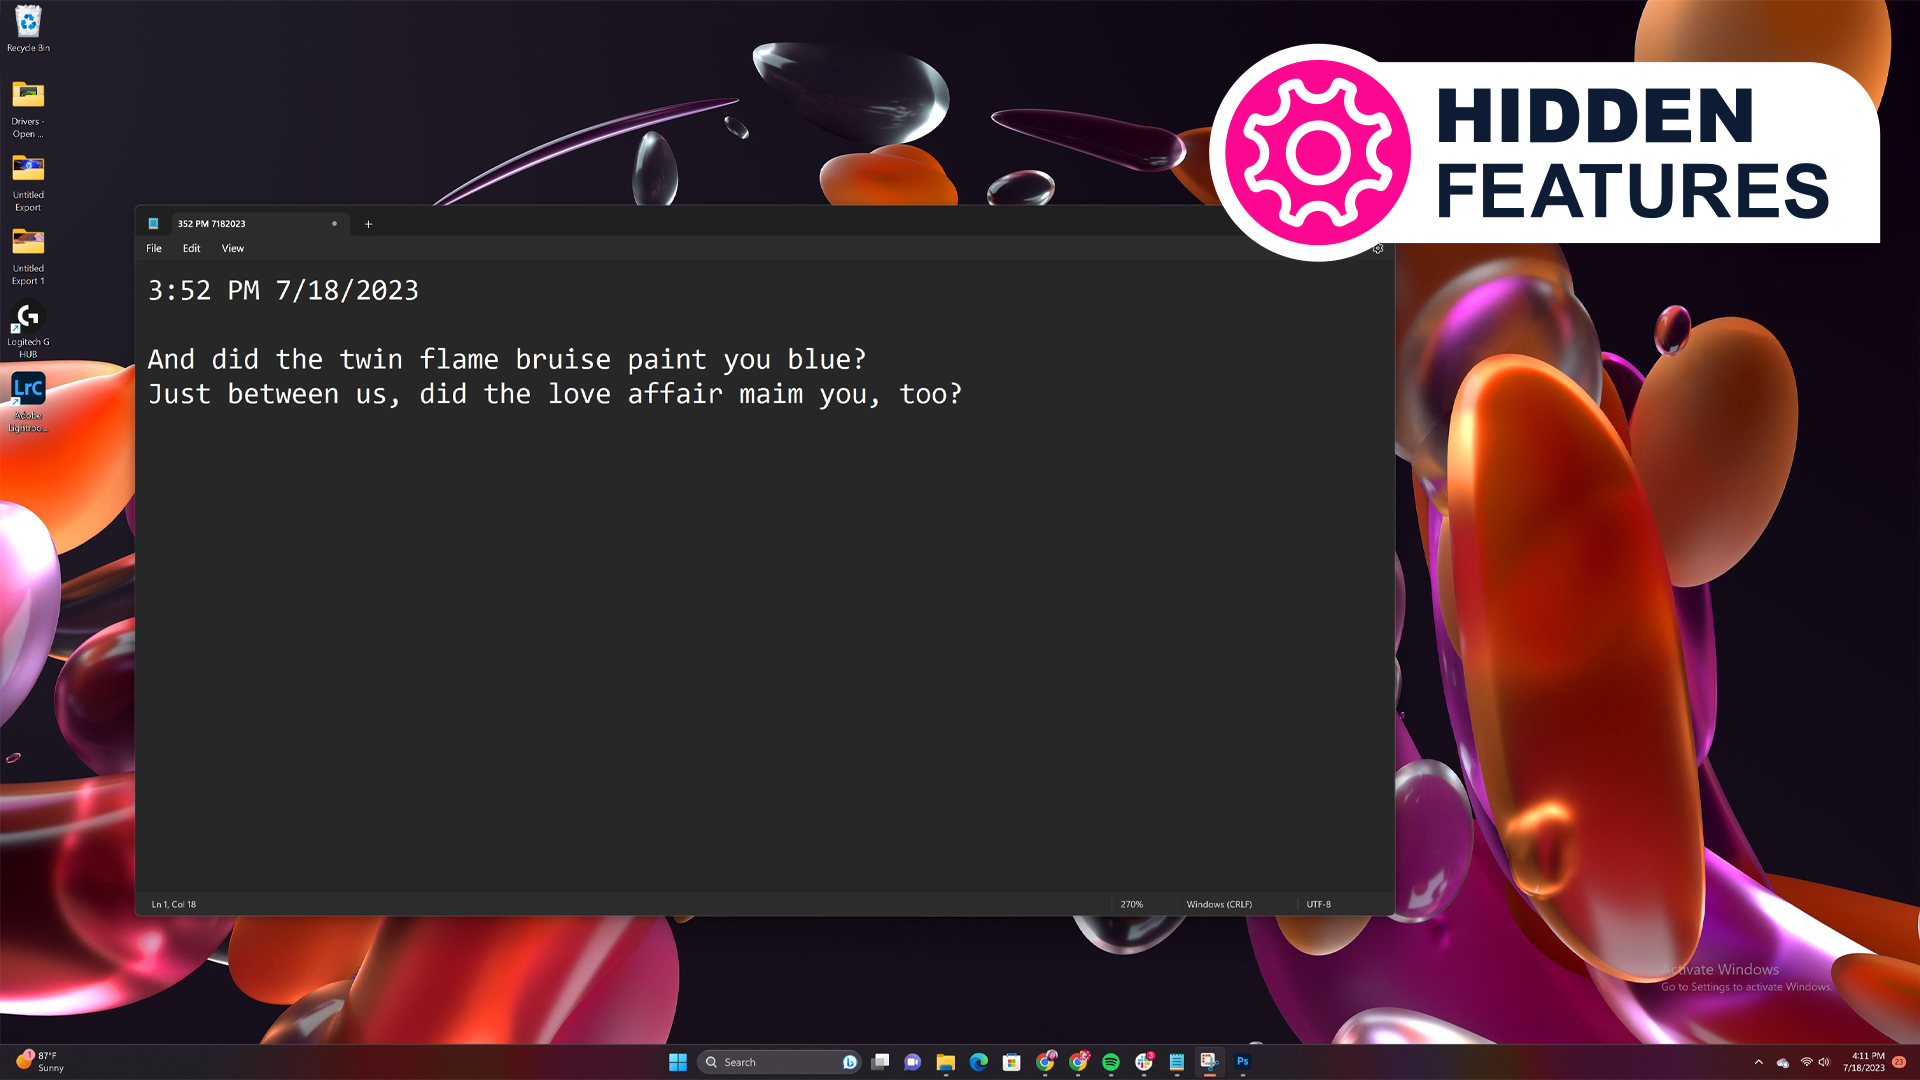The image size is (1920, 1080).
Task: Click the Windows (CRLF) line ending indicator
Action: click(1218, 903)
